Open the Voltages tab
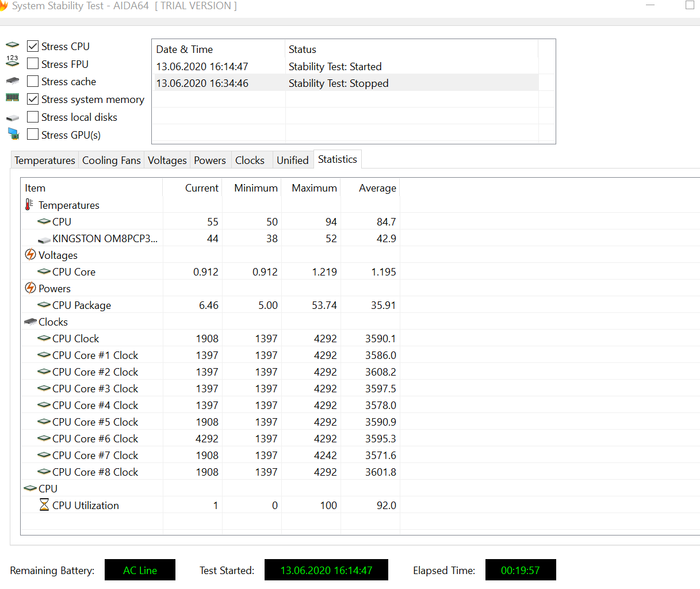 pos(167,160)
